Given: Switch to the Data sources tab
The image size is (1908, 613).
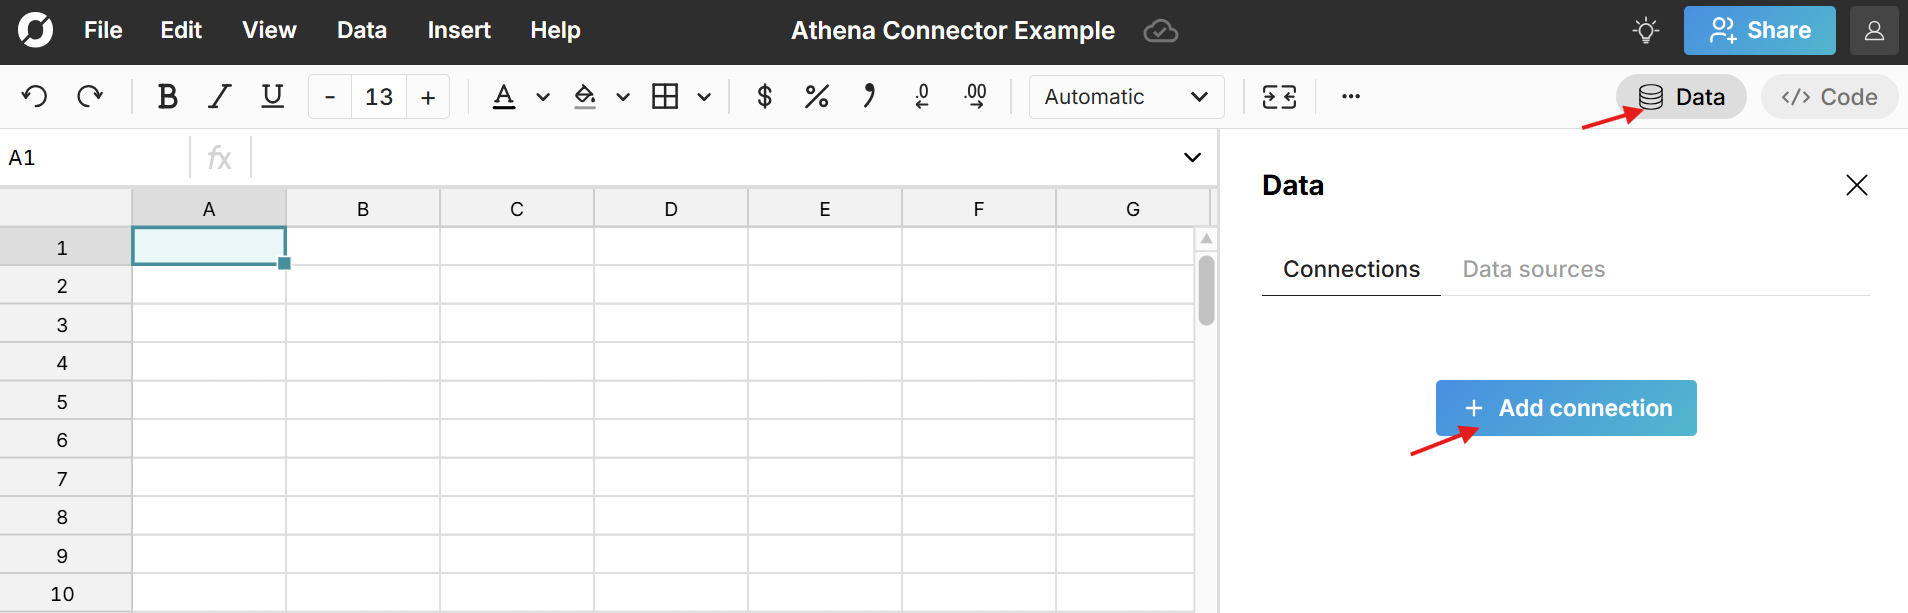Looking at the screenshot, I should click(1533, 268).
